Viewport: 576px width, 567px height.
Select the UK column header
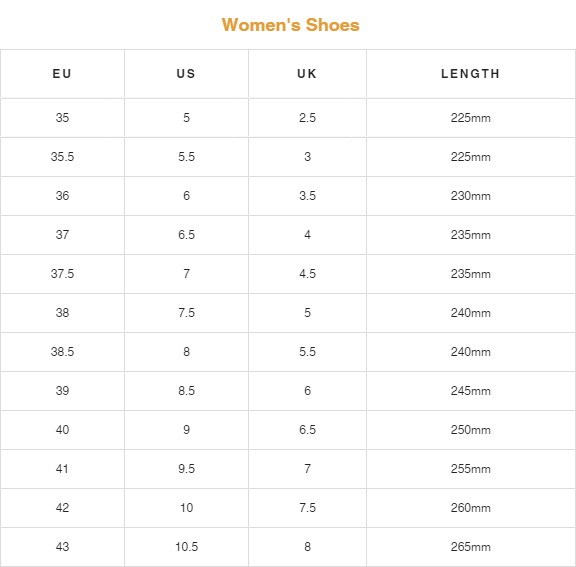pyautogui.click(x=307, y=74)
